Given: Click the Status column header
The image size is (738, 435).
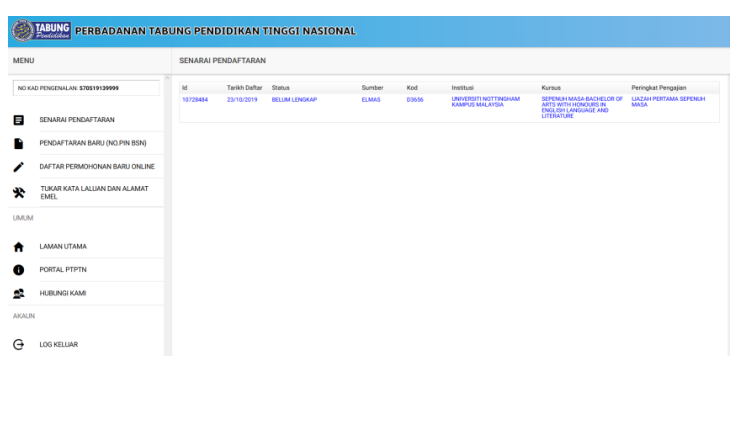Looking at the screenshot, I should pyautogui.click(x=281, y=88).
